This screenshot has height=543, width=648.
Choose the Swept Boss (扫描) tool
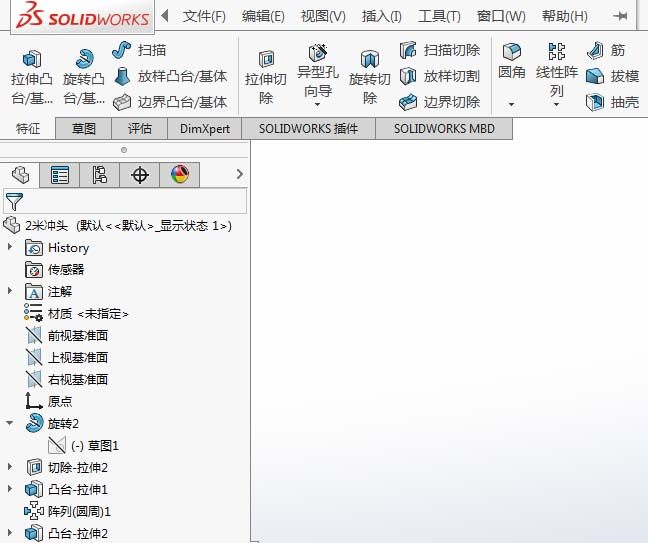click(139, 50)
